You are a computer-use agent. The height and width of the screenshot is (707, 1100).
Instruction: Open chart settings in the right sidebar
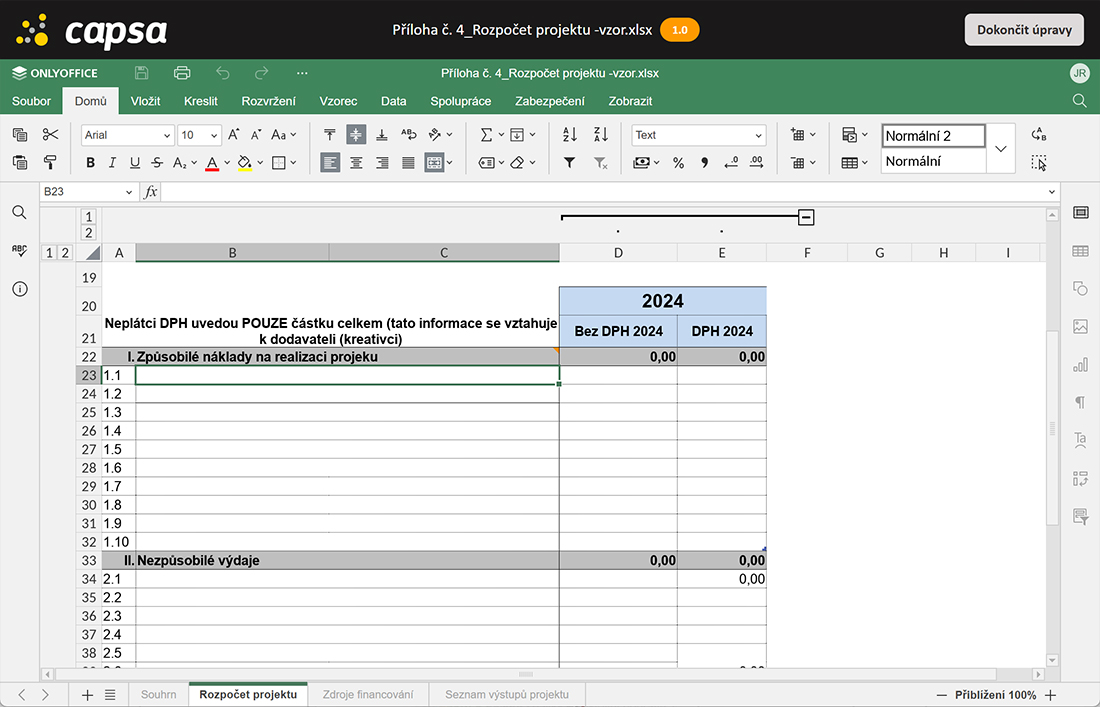[1080, 365]
